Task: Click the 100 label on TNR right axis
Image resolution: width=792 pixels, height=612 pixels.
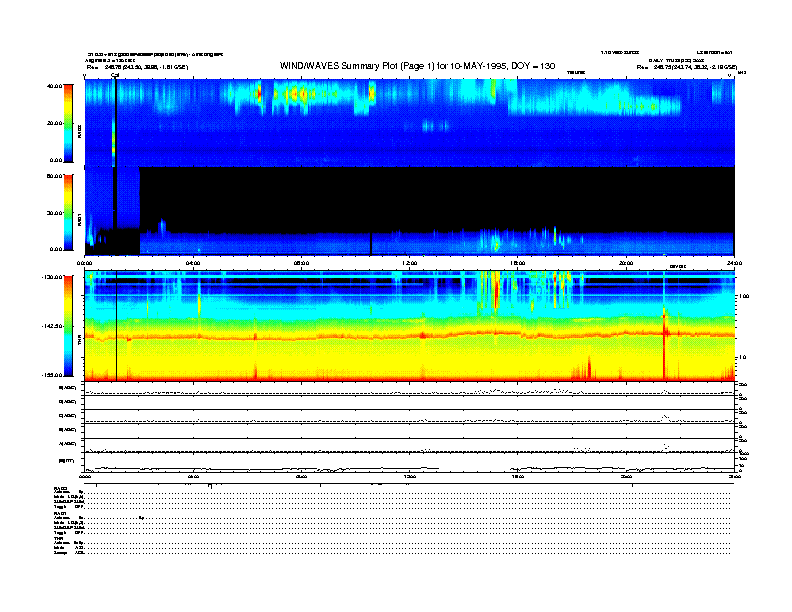Action: 744,296
